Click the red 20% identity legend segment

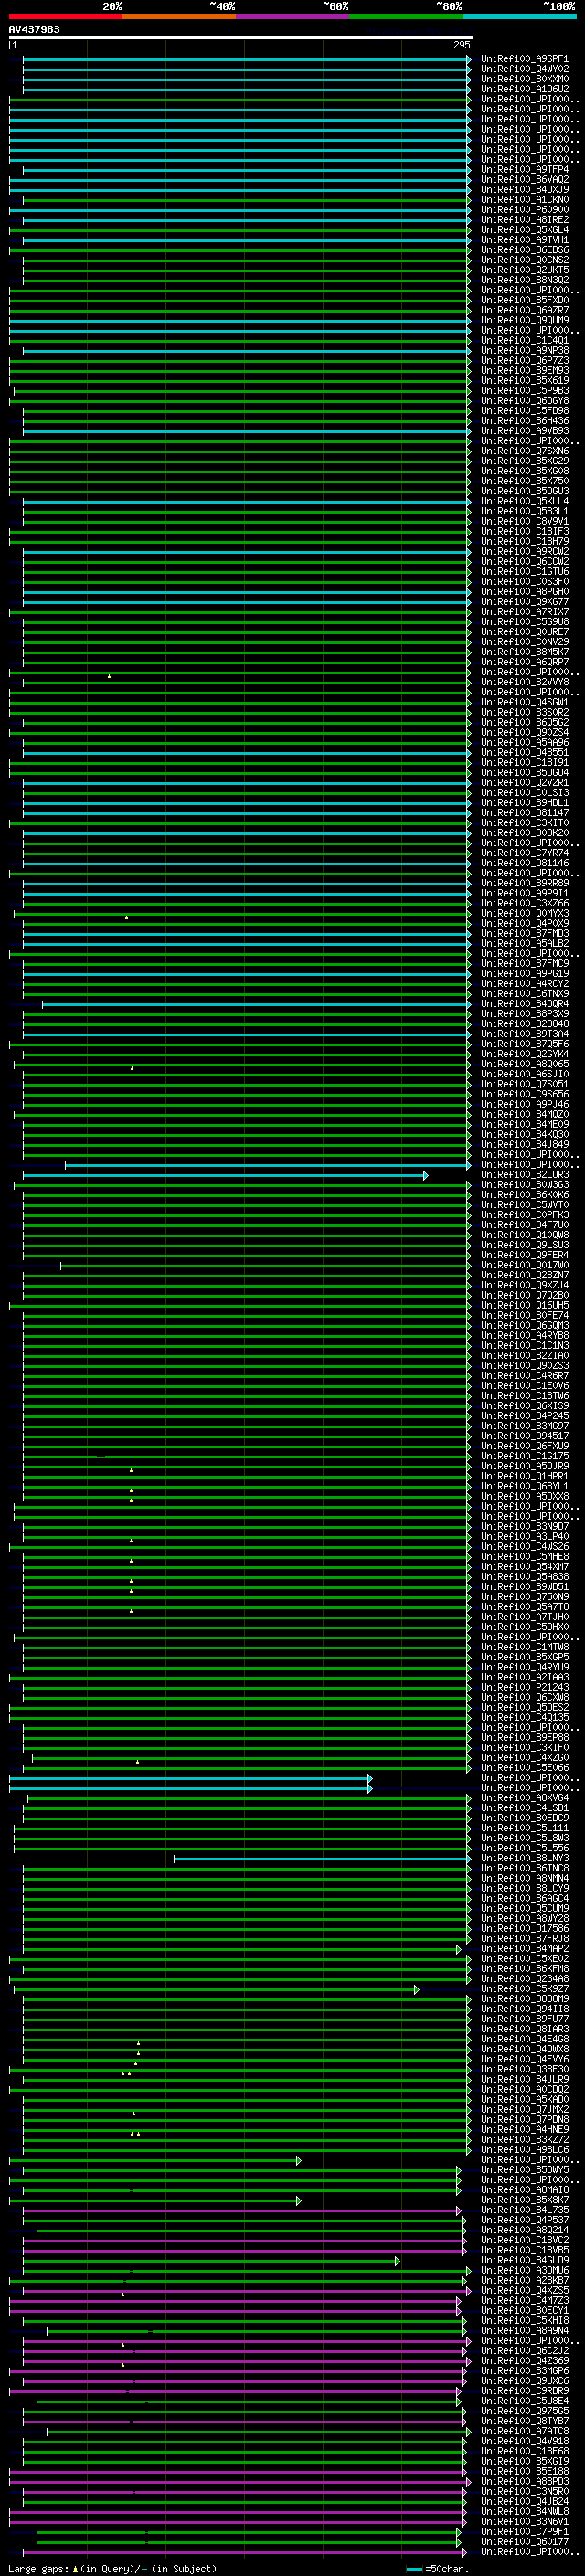click(x=66, y=16)
